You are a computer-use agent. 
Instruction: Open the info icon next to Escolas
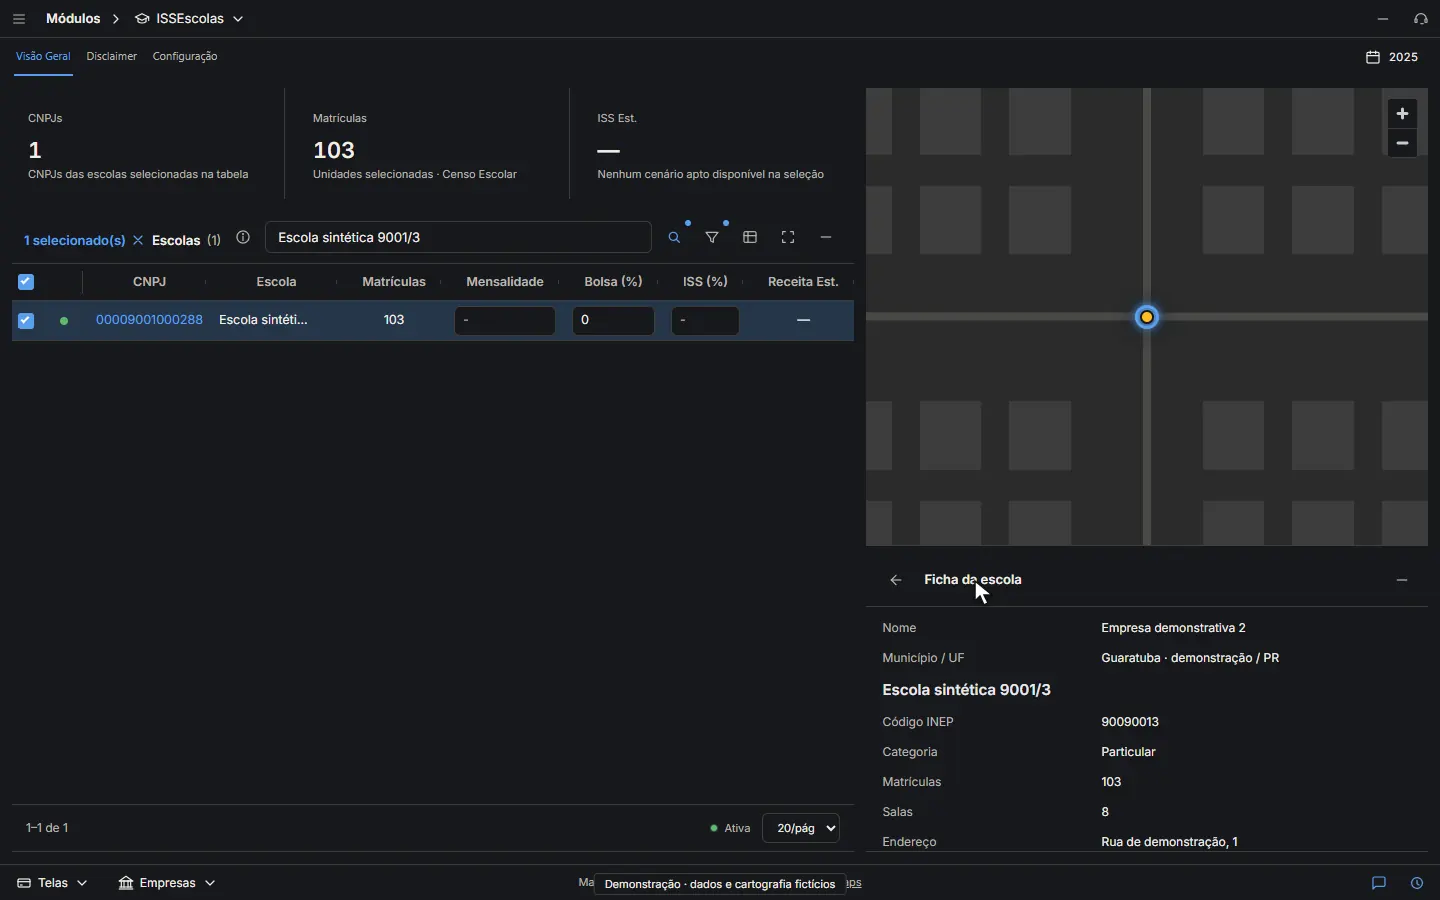(x=243, y=238)
